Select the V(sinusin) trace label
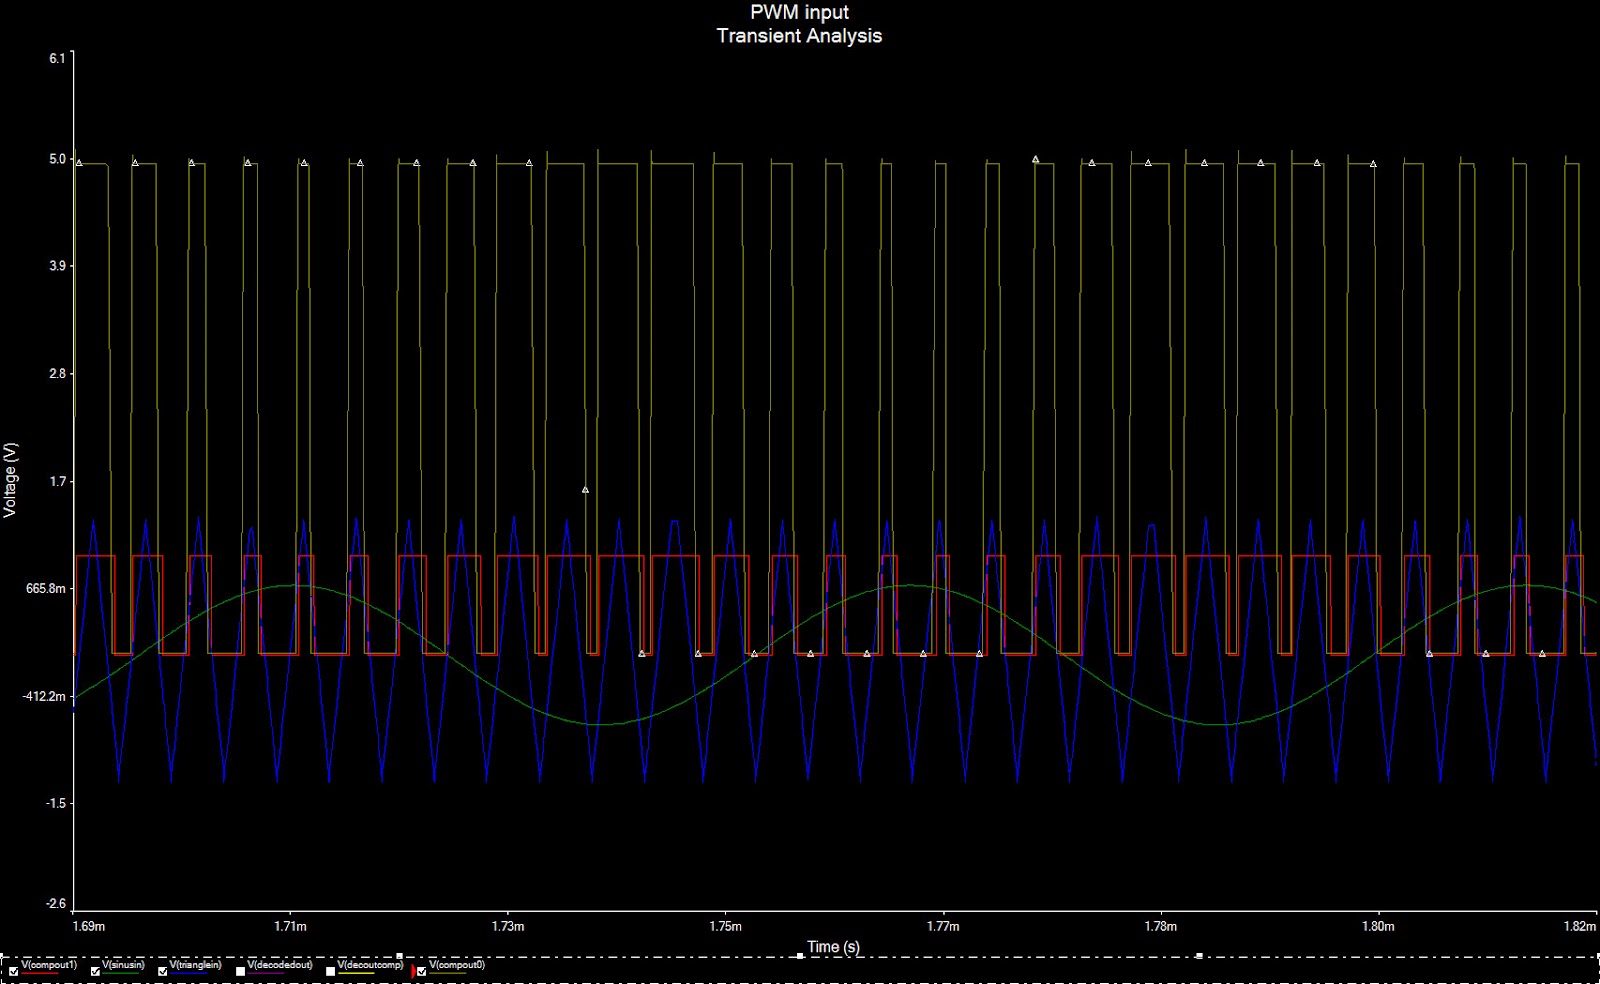Image resolution: width=1600 pixels, height=984 pixels. click(122, 966)
